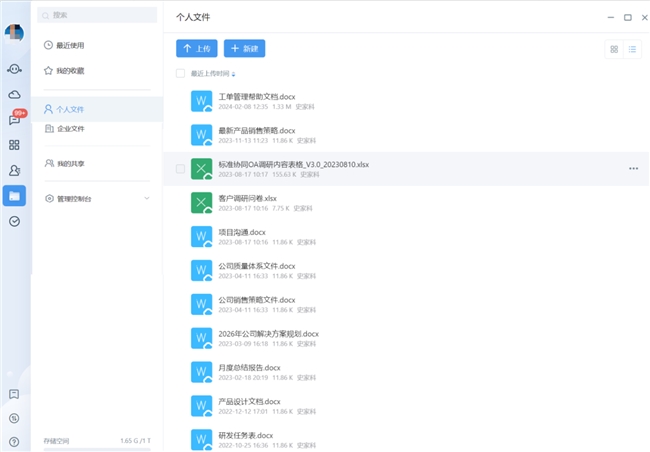Click the user avatar in the sidebar
Image resolution: width=650 pixels, height=452 pixels.
tap(14, 32)
